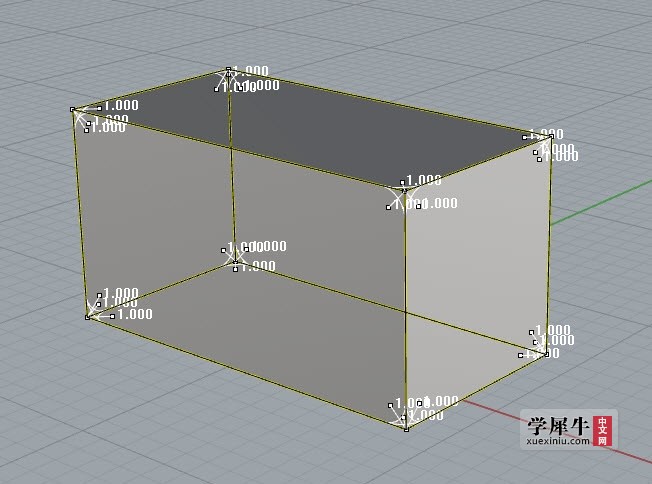Select the box's top corner point nearest the viewer
The image size is (652, 484).
405,191
